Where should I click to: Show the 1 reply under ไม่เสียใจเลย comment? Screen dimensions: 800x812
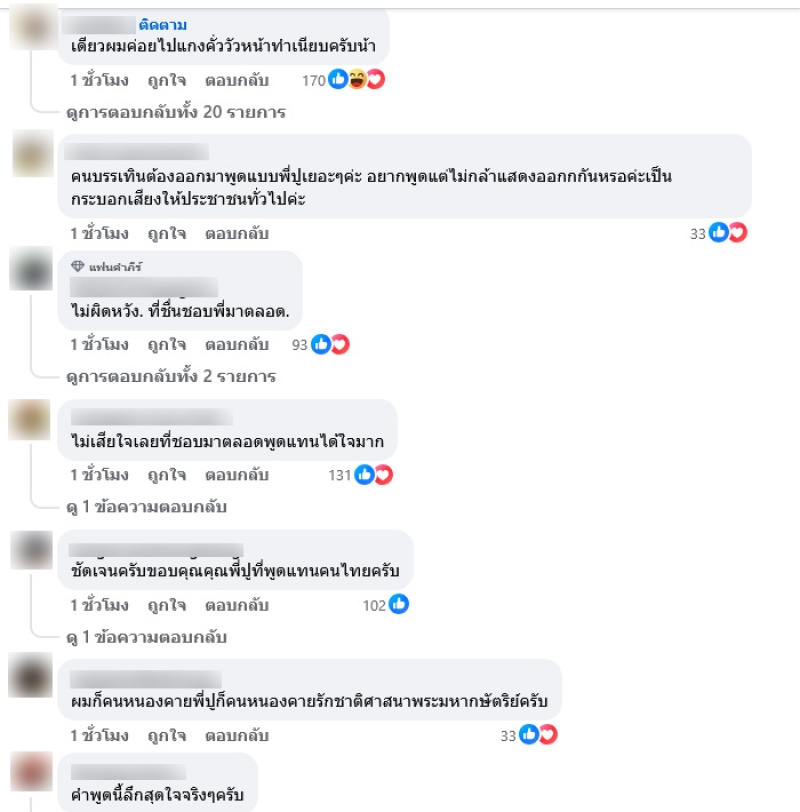[147, 507]
